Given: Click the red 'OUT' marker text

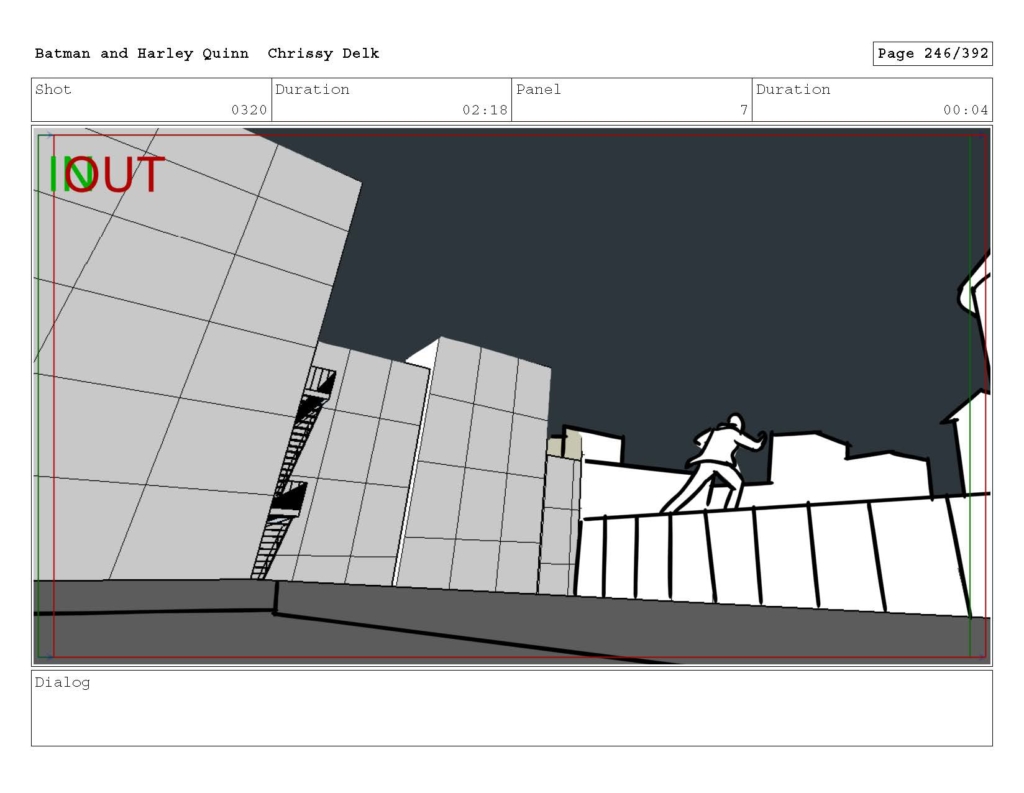Looking at the screenshot, I should 116,174.
